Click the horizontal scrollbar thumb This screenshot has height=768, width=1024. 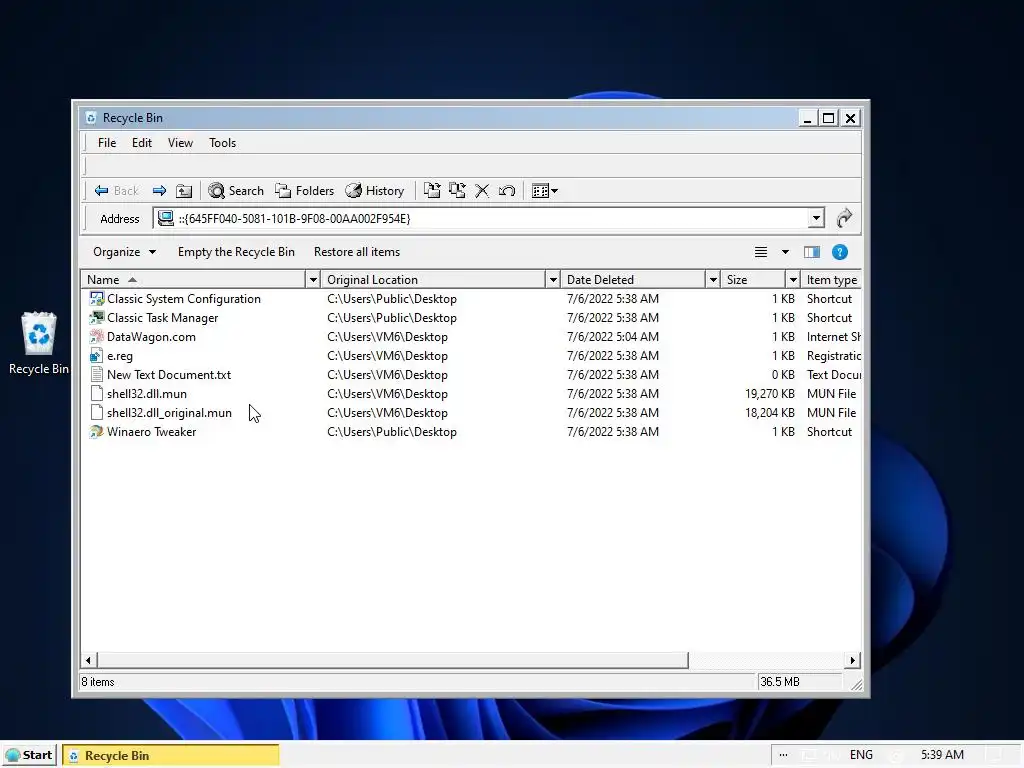click(392, 660)
